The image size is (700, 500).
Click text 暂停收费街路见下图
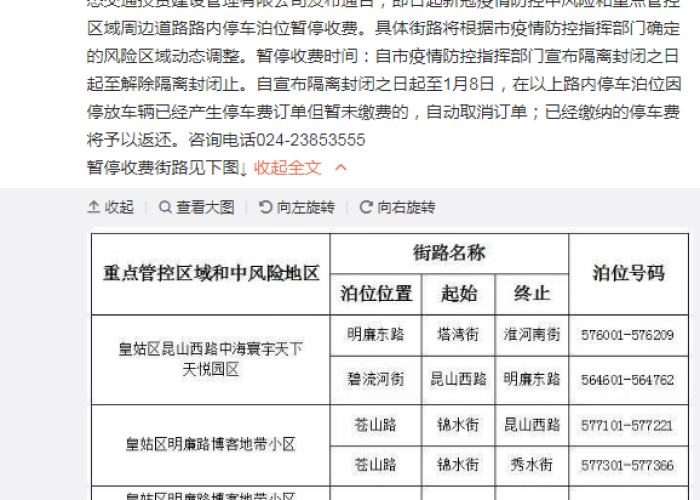point(163,168)
